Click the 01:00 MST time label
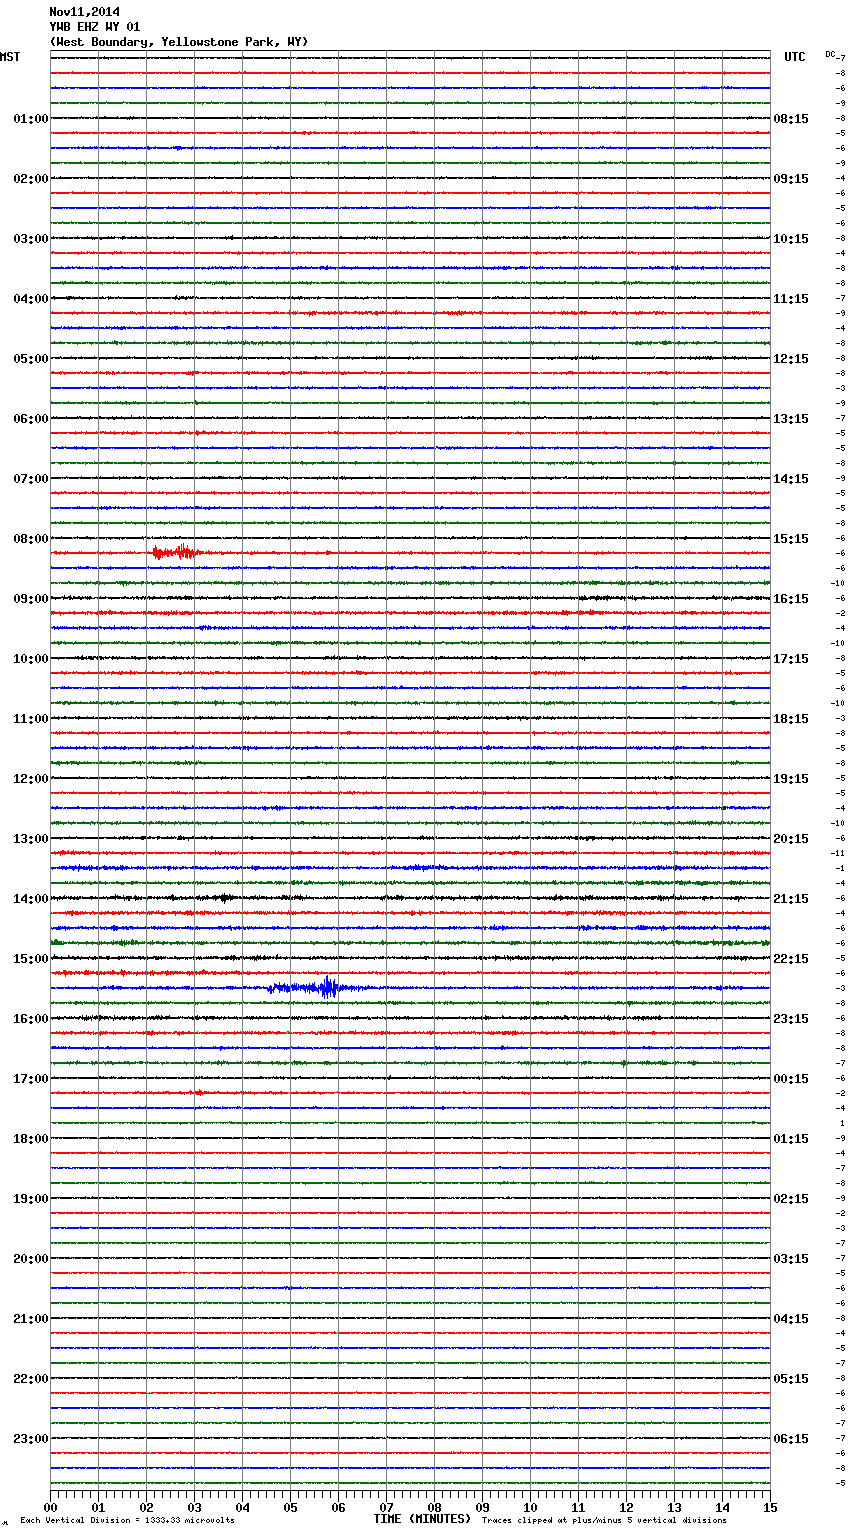Viewport: 850px width, 1534px height. pyautogui.click(x=31, y=119)
